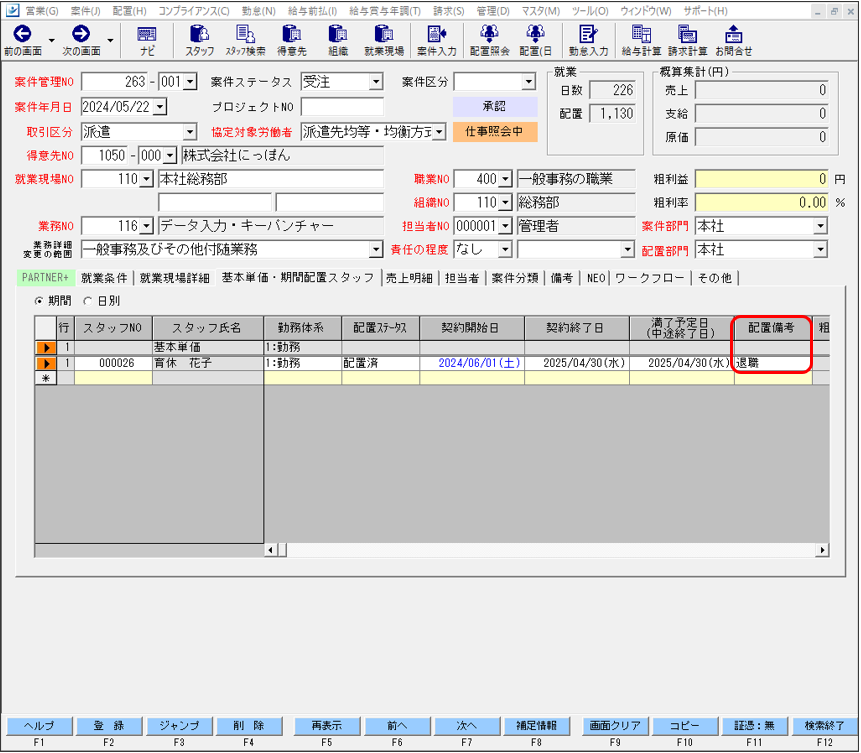Viewport: 861px width, 753px height.
Task: Open the マスタ(M) menu
Action: 541,10
